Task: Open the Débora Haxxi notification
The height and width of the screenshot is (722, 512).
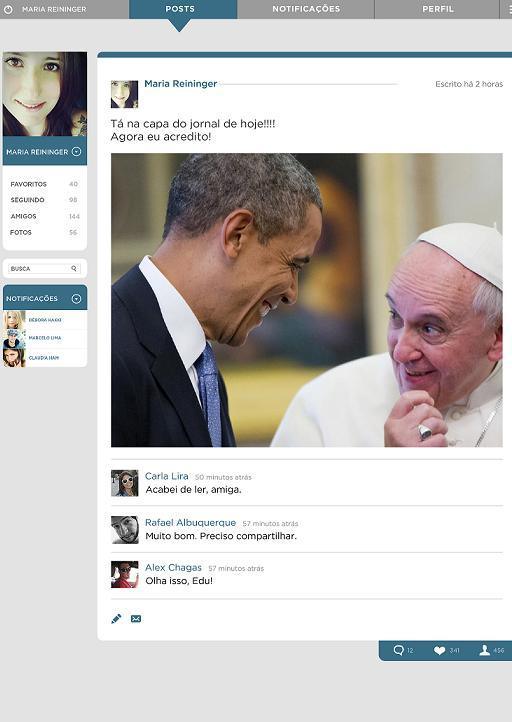Action: 45,320
